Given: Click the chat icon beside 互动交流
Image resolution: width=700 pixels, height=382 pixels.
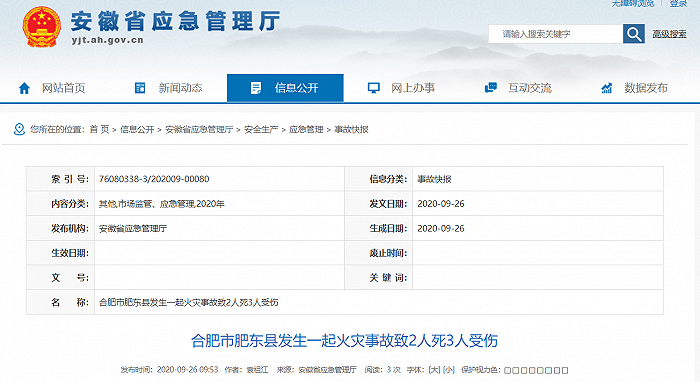Looking at the screenshot, I should pyautogui.click(x=491, y=87).
